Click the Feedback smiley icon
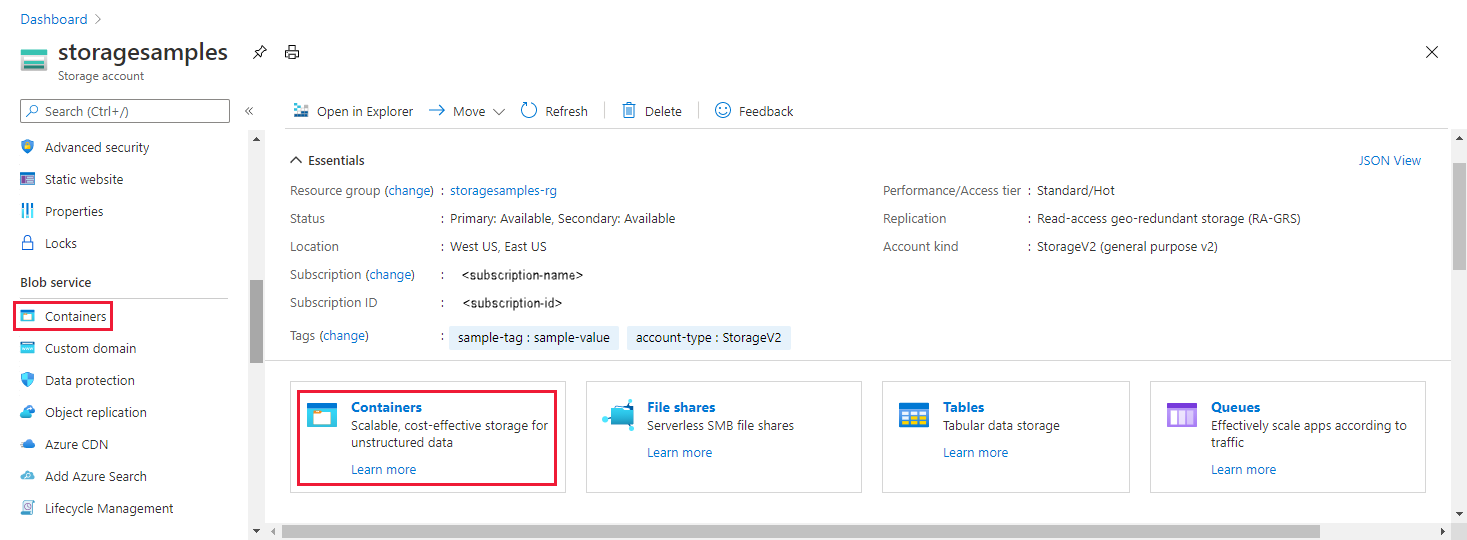 pos(723,110)
